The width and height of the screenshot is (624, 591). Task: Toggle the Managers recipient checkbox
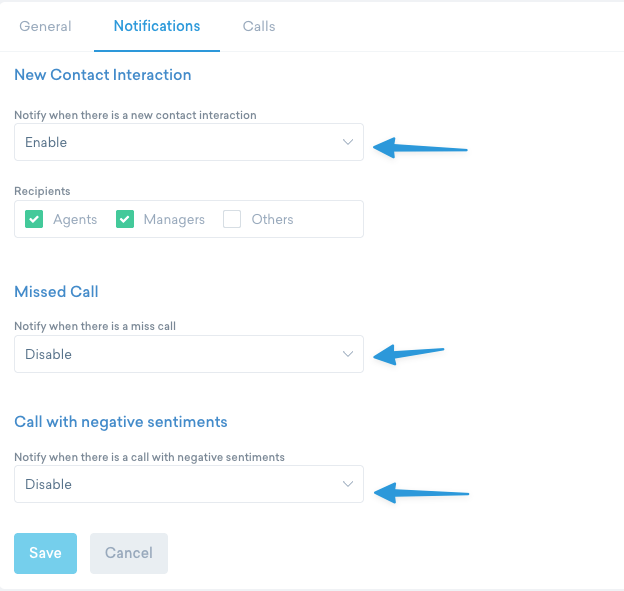click(125, 219)
